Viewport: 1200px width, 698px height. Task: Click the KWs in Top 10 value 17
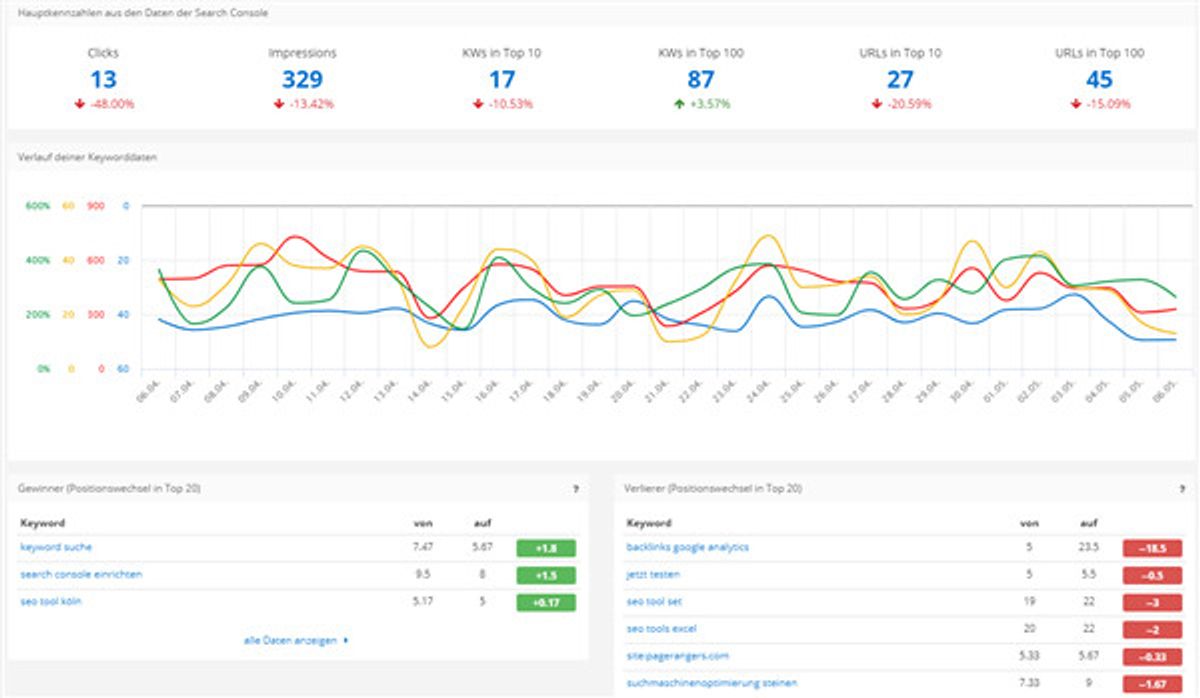502,79
